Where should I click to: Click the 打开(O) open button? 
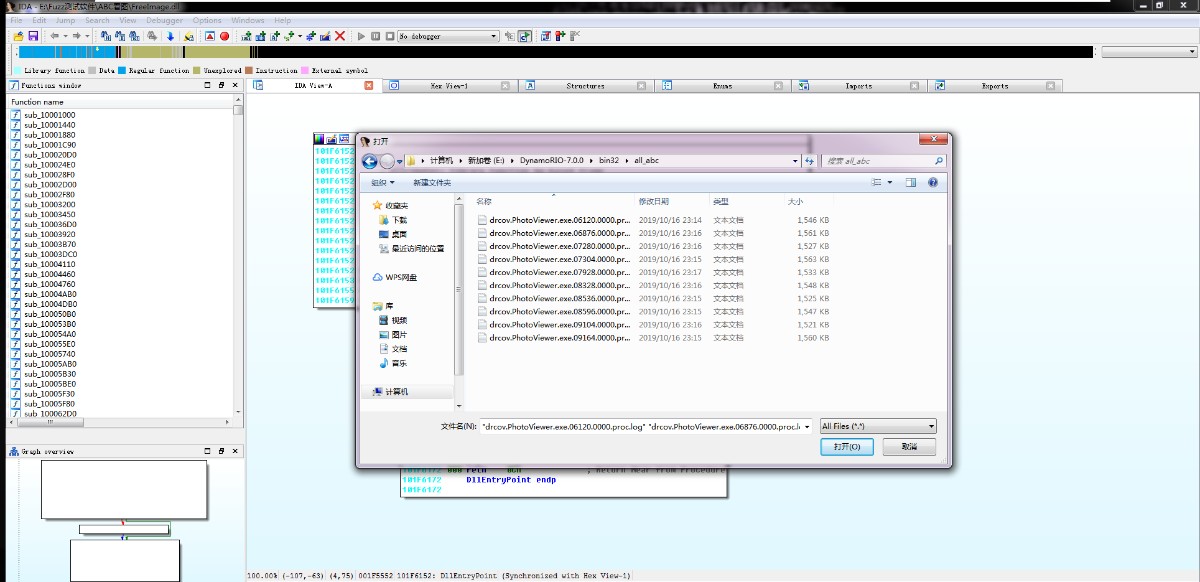pos(847,446)
